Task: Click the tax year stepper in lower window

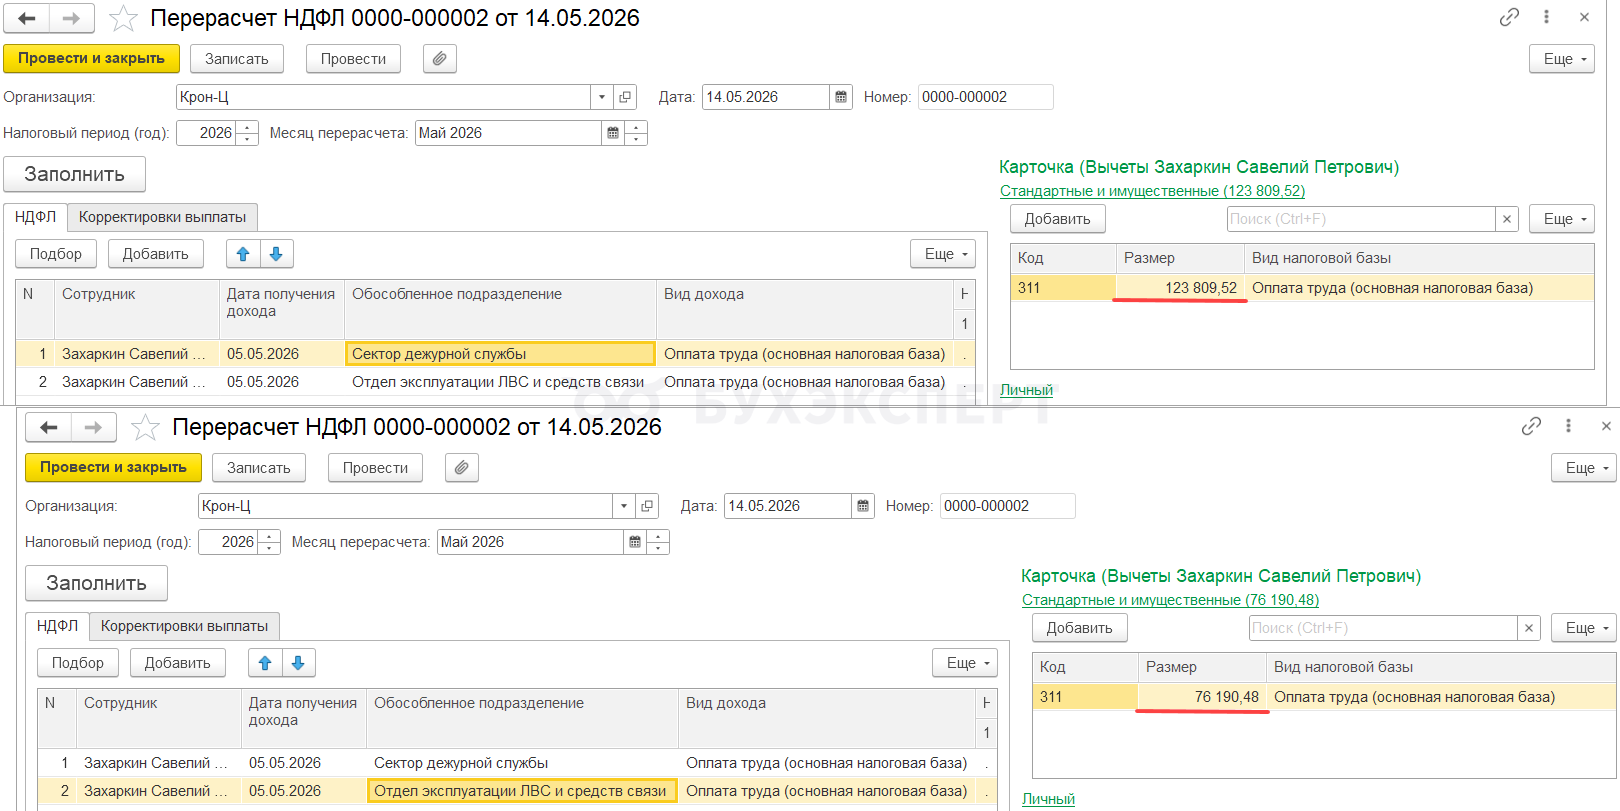Action: click(x=269, y=542)
